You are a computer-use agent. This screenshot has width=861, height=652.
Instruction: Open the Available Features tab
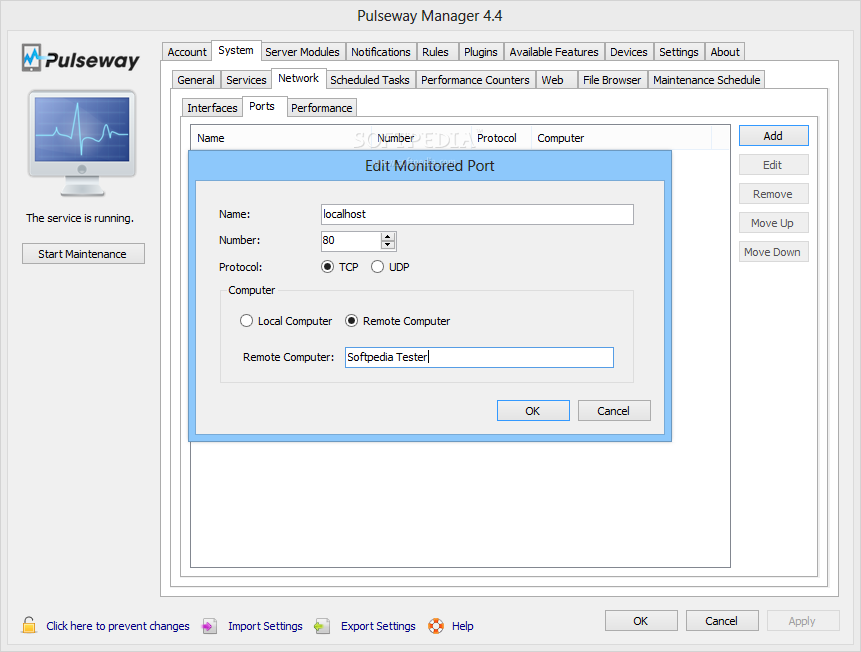554,52
